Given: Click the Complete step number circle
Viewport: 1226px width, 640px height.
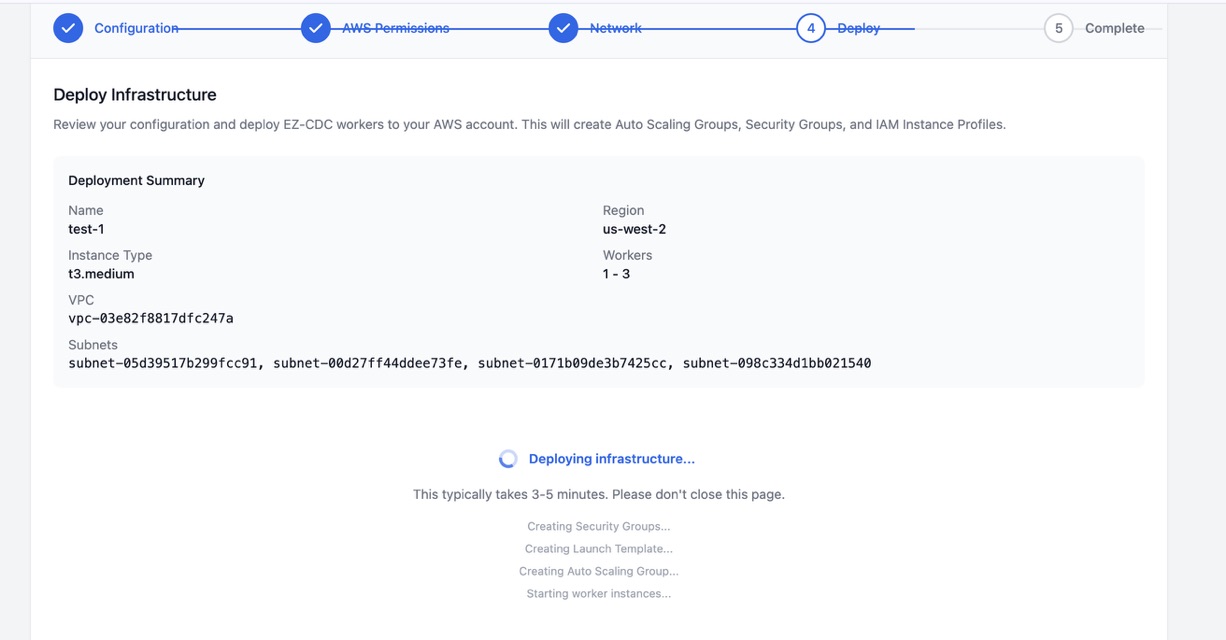Looking at the screenshot, I should point(1058,27).
